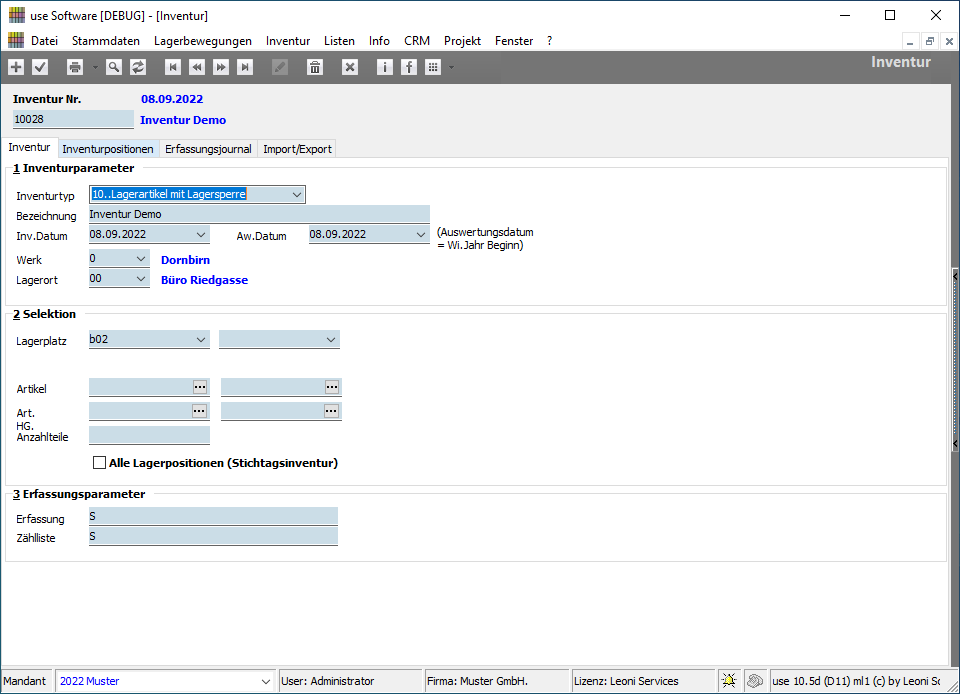Go to the next record

(221, 67)
